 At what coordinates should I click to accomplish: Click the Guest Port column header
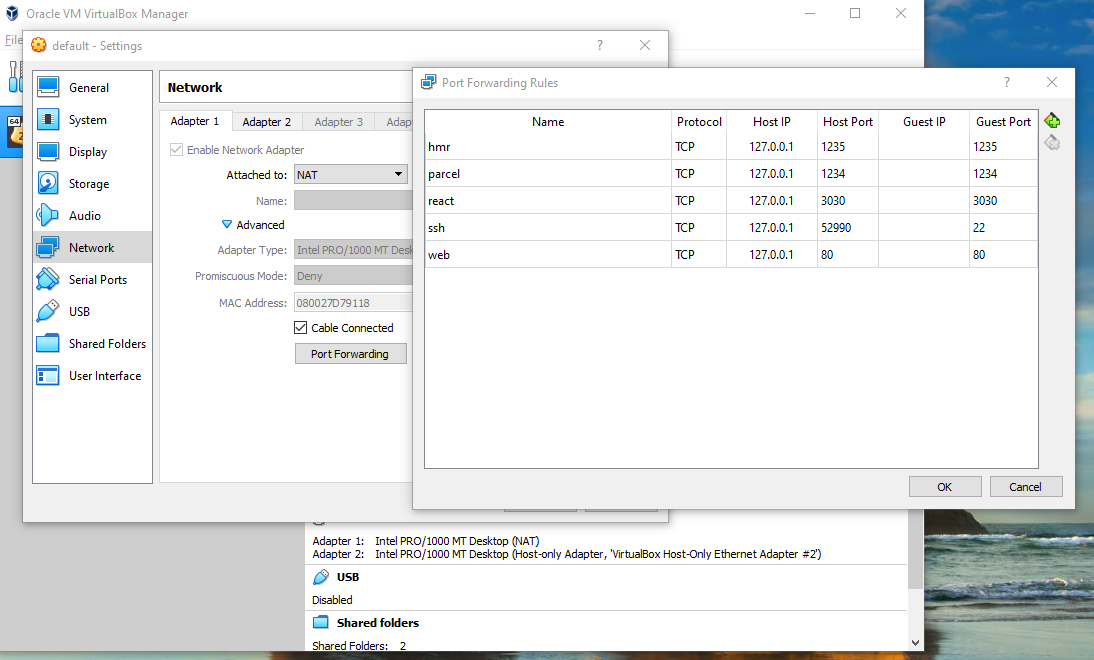(x=1003, y=121)
